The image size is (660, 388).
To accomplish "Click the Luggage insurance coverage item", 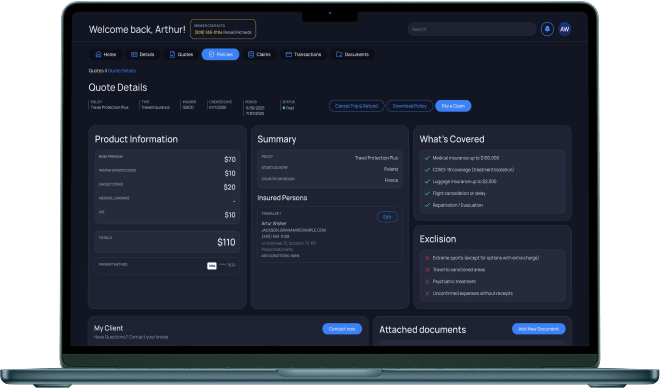I will (x=465, y=182).
